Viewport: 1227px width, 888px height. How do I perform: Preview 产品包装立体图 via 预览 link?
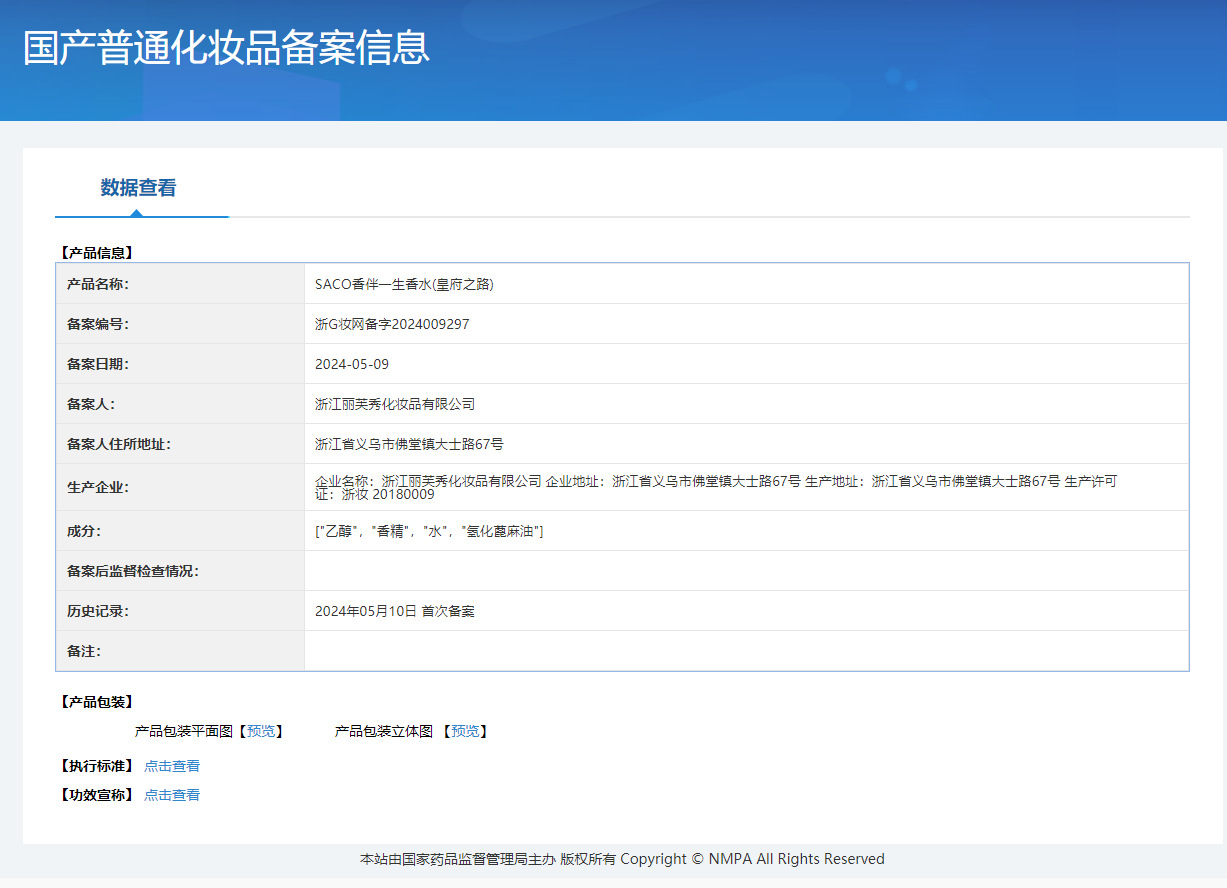(x=465, y=731)
